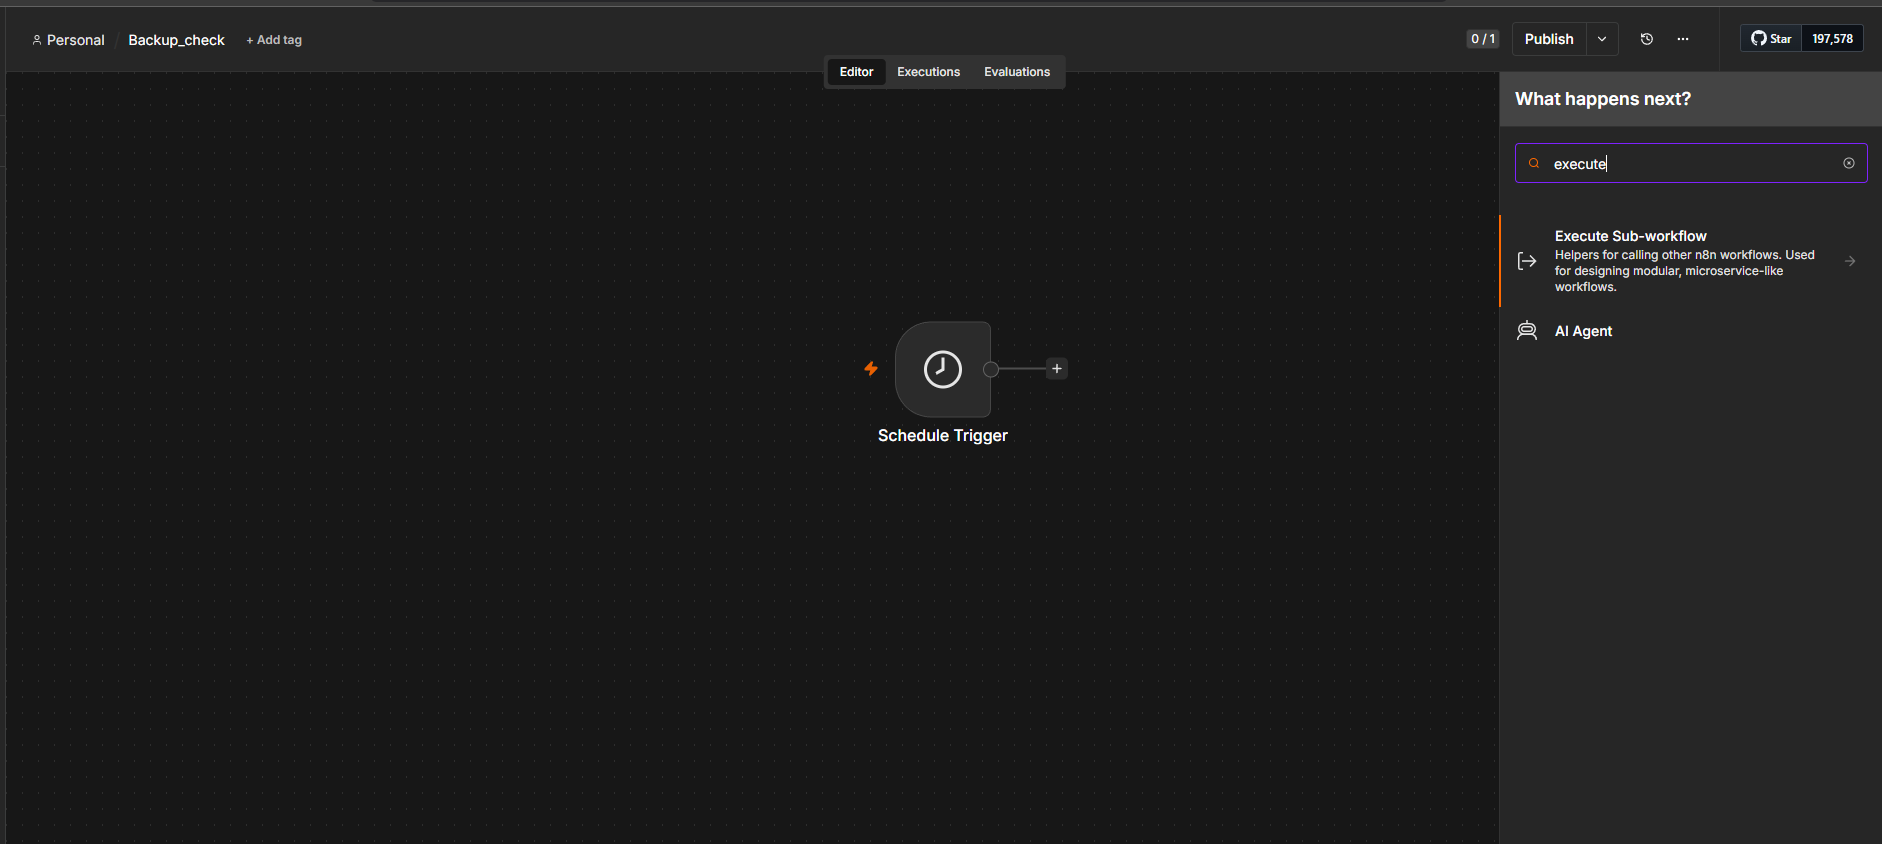1882x844 pixels.
Task: Select the Execute Sub-workflow node icon
Action: [1527, 261]
